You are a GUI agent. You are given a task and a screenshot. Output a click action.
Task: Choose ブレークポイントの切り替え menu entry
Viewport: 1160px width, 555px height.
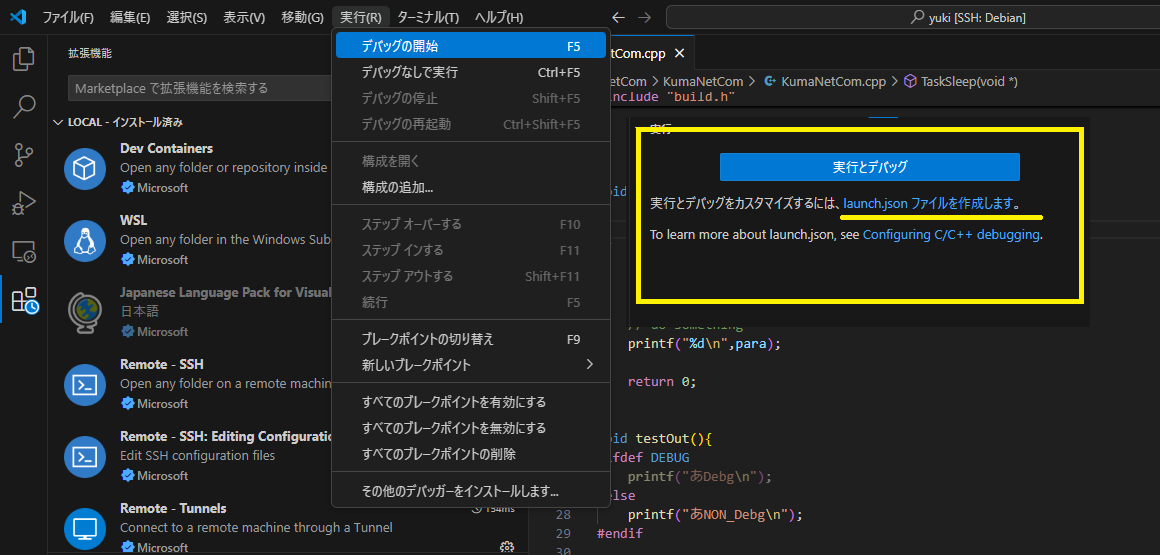click(471, 339)
